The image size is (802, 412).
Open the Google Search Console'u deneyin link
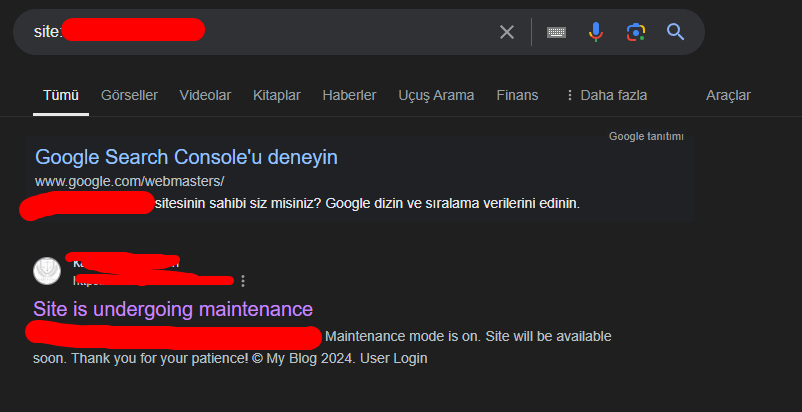(186, 157)
